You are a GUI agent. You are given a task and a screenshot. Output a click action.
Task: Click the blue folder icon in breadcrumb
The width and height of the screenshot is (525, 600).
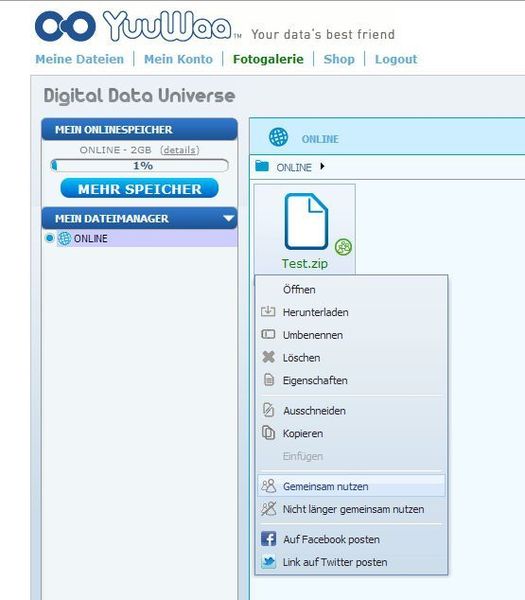click(262, 166)
